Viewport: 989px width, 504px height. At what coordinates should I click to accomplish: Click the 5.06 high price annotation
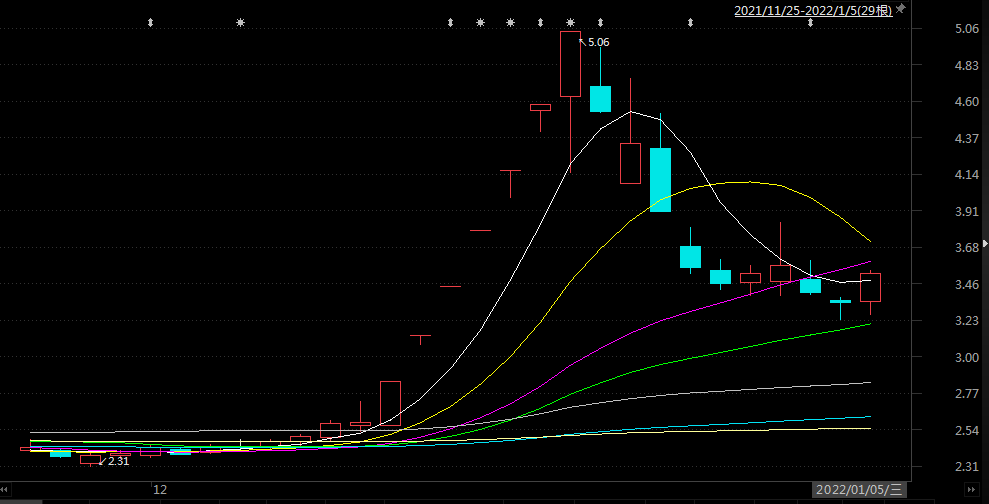tap(597, 42)
